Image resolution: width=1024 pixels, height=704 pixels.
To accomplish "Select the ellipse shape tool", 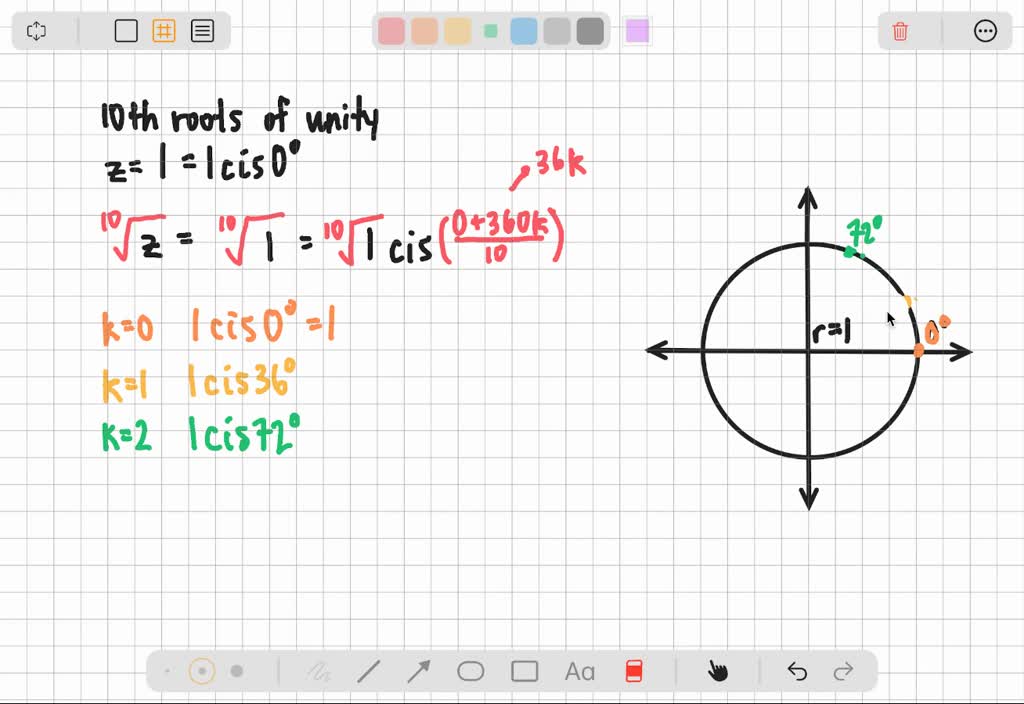I will (x=471, y=671).
